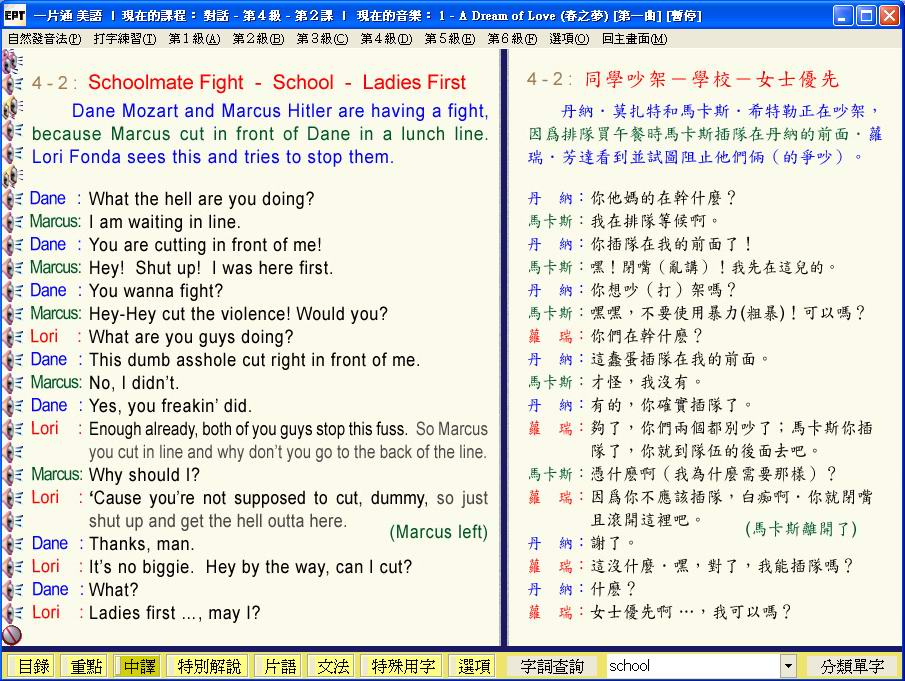Screen dimensions: 905x681
Task: Toggle the 重點 key points button
Action: pyautogui.click(x=85, y=666)
